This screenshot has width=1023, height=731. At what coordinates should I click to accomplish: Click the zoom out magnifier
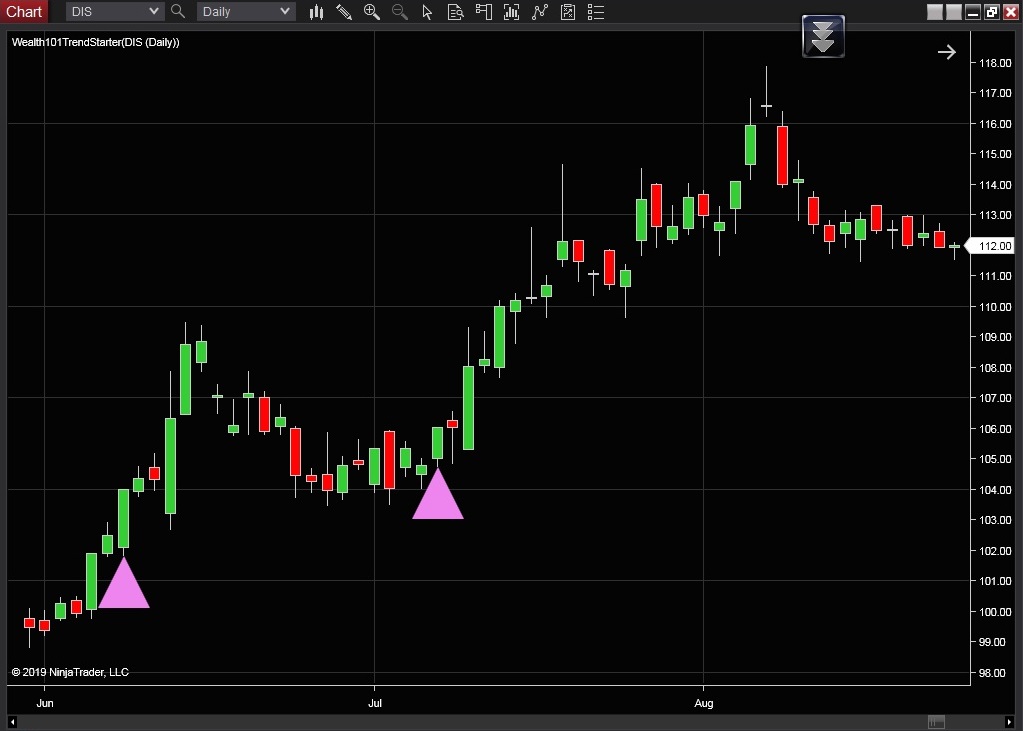(x=400, y=12)
